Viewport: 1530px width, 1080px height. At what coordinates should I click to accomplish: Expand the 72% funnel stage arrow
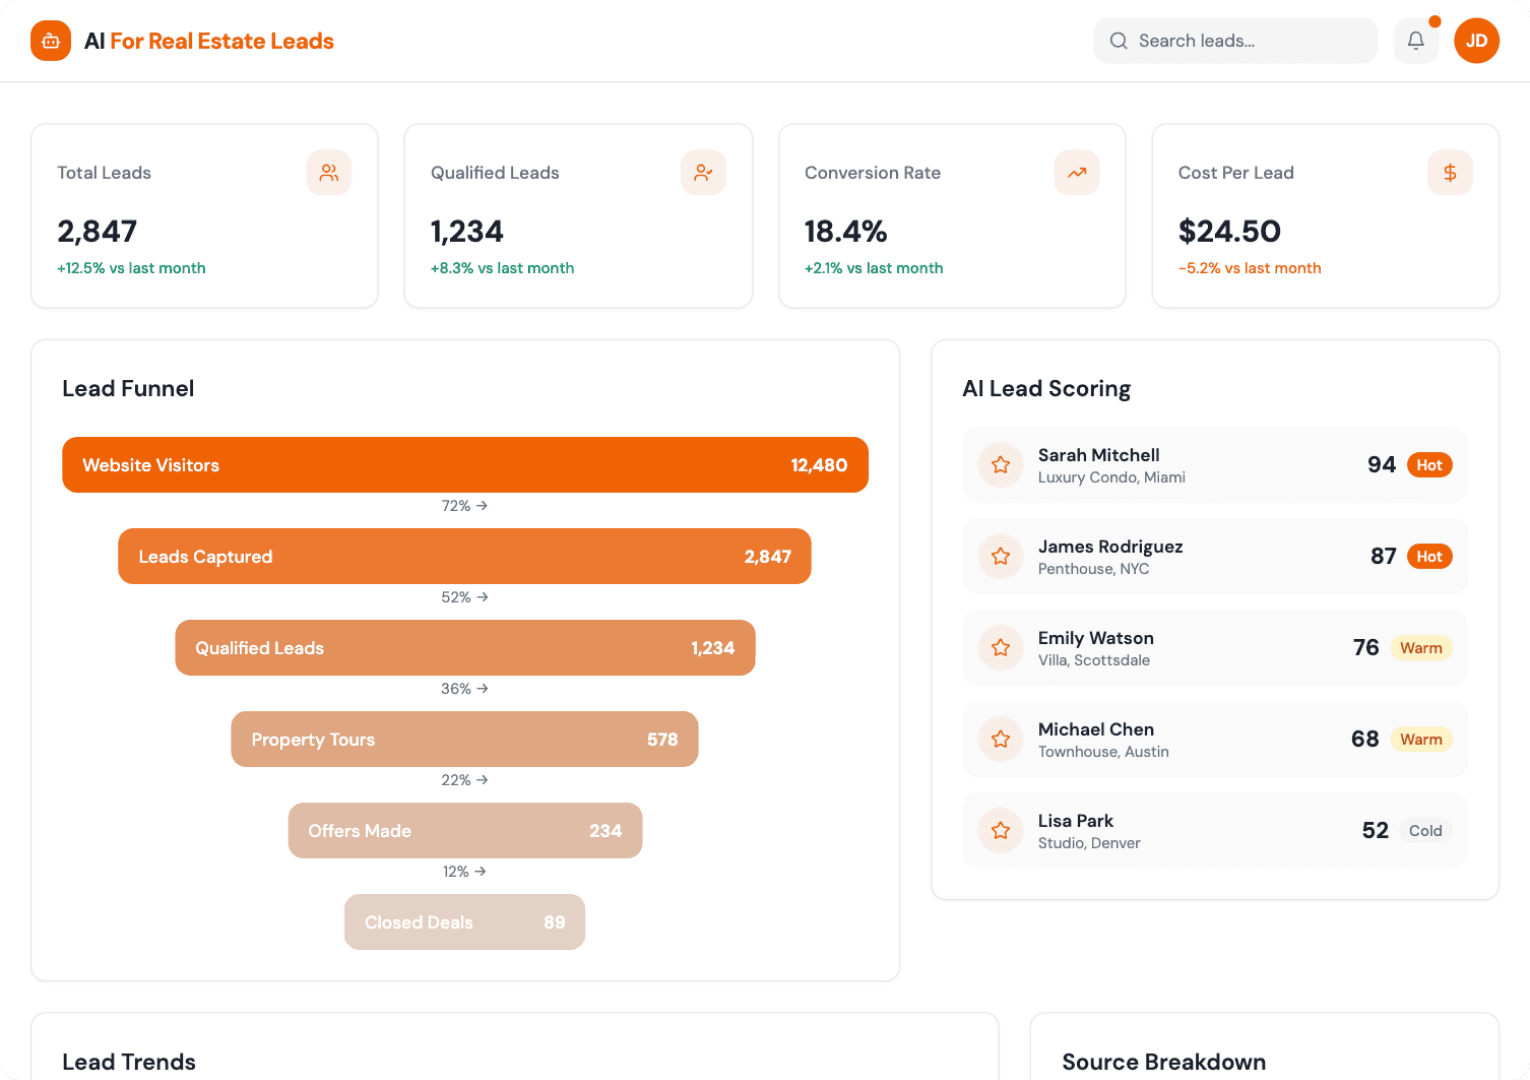464,506
